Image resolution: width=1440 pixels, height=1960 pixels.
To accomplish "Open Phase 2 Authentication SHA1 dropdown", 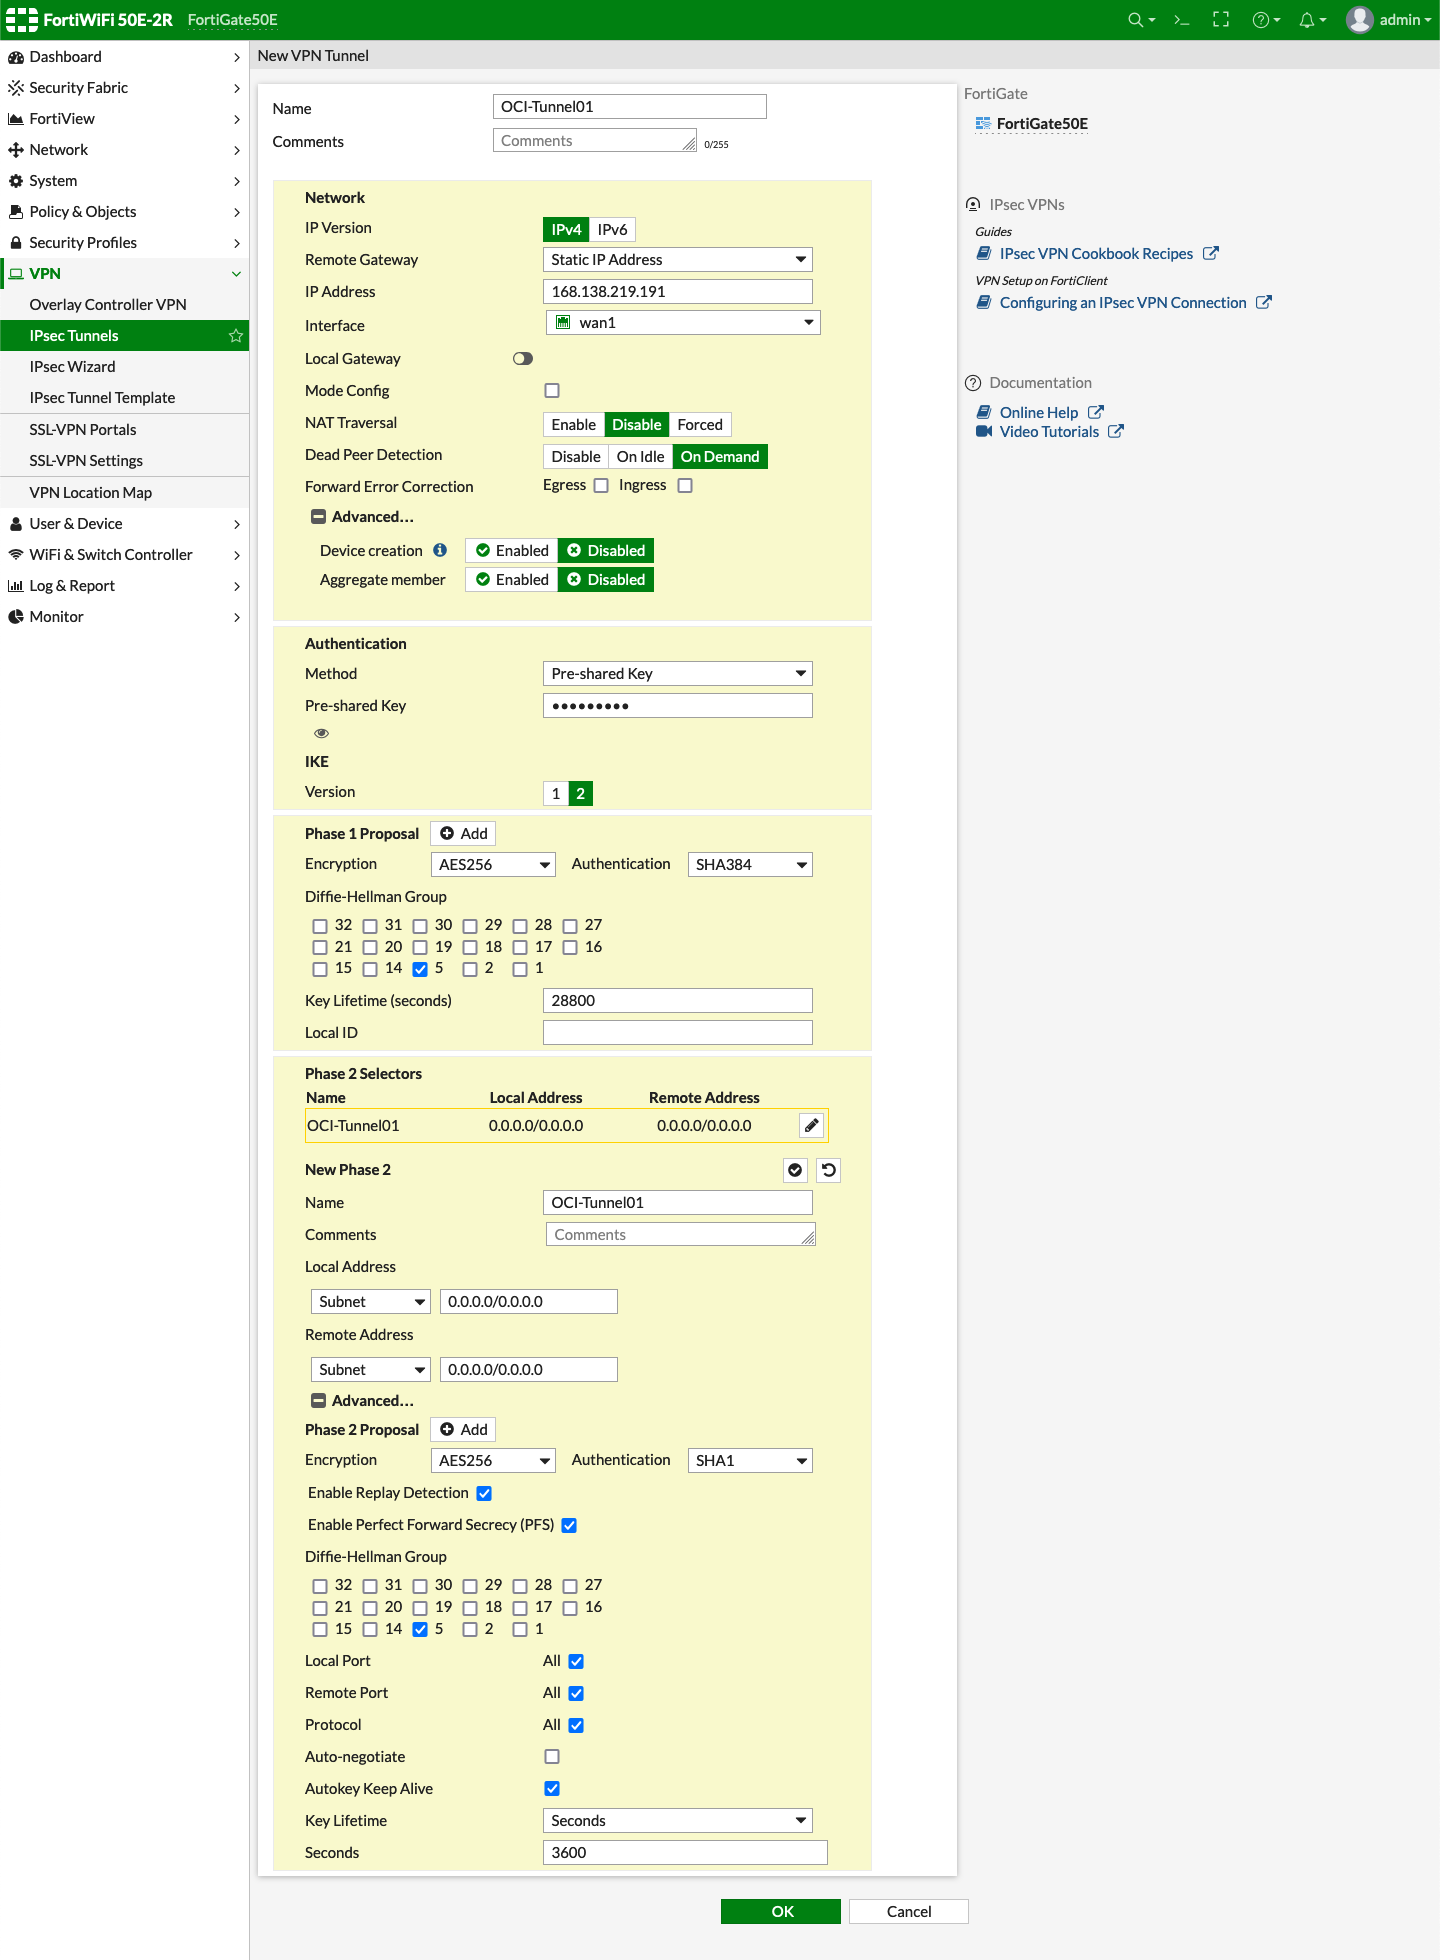I will (750, 1461).
